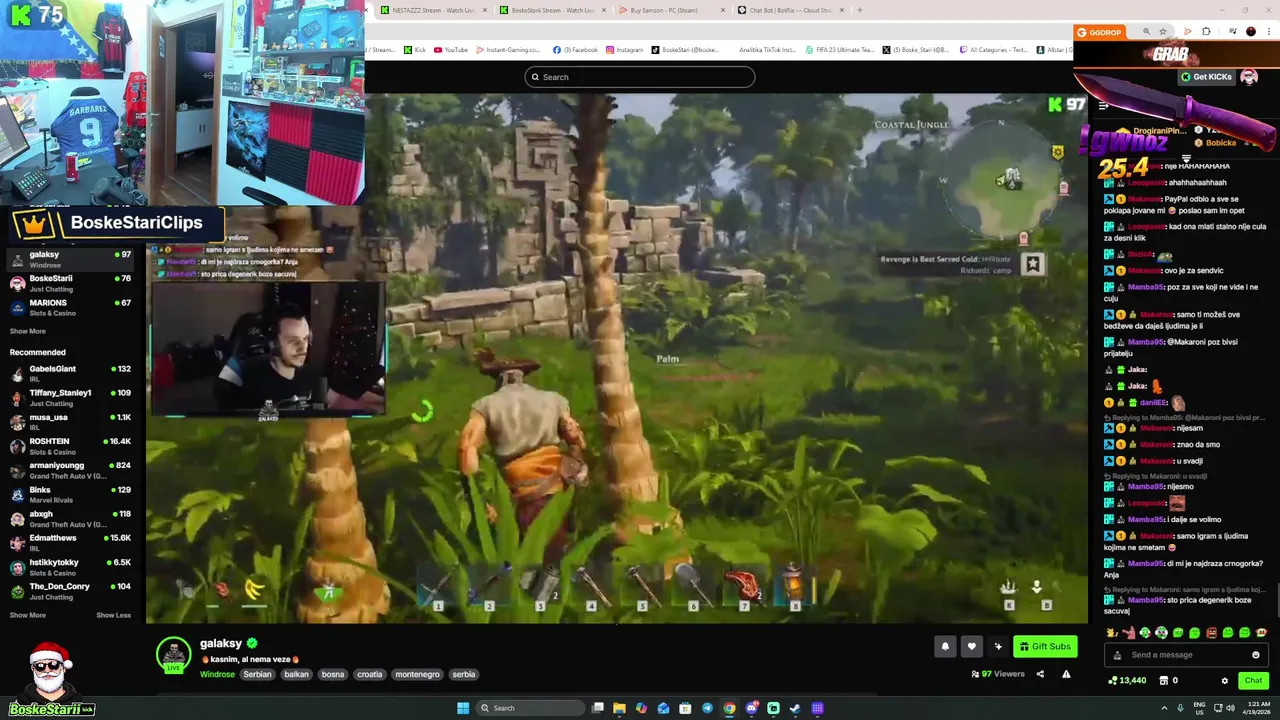Viewport: 1280px width, 720px height.
Task: Open galaksy live avatar
Action: [x=173, y=654]
